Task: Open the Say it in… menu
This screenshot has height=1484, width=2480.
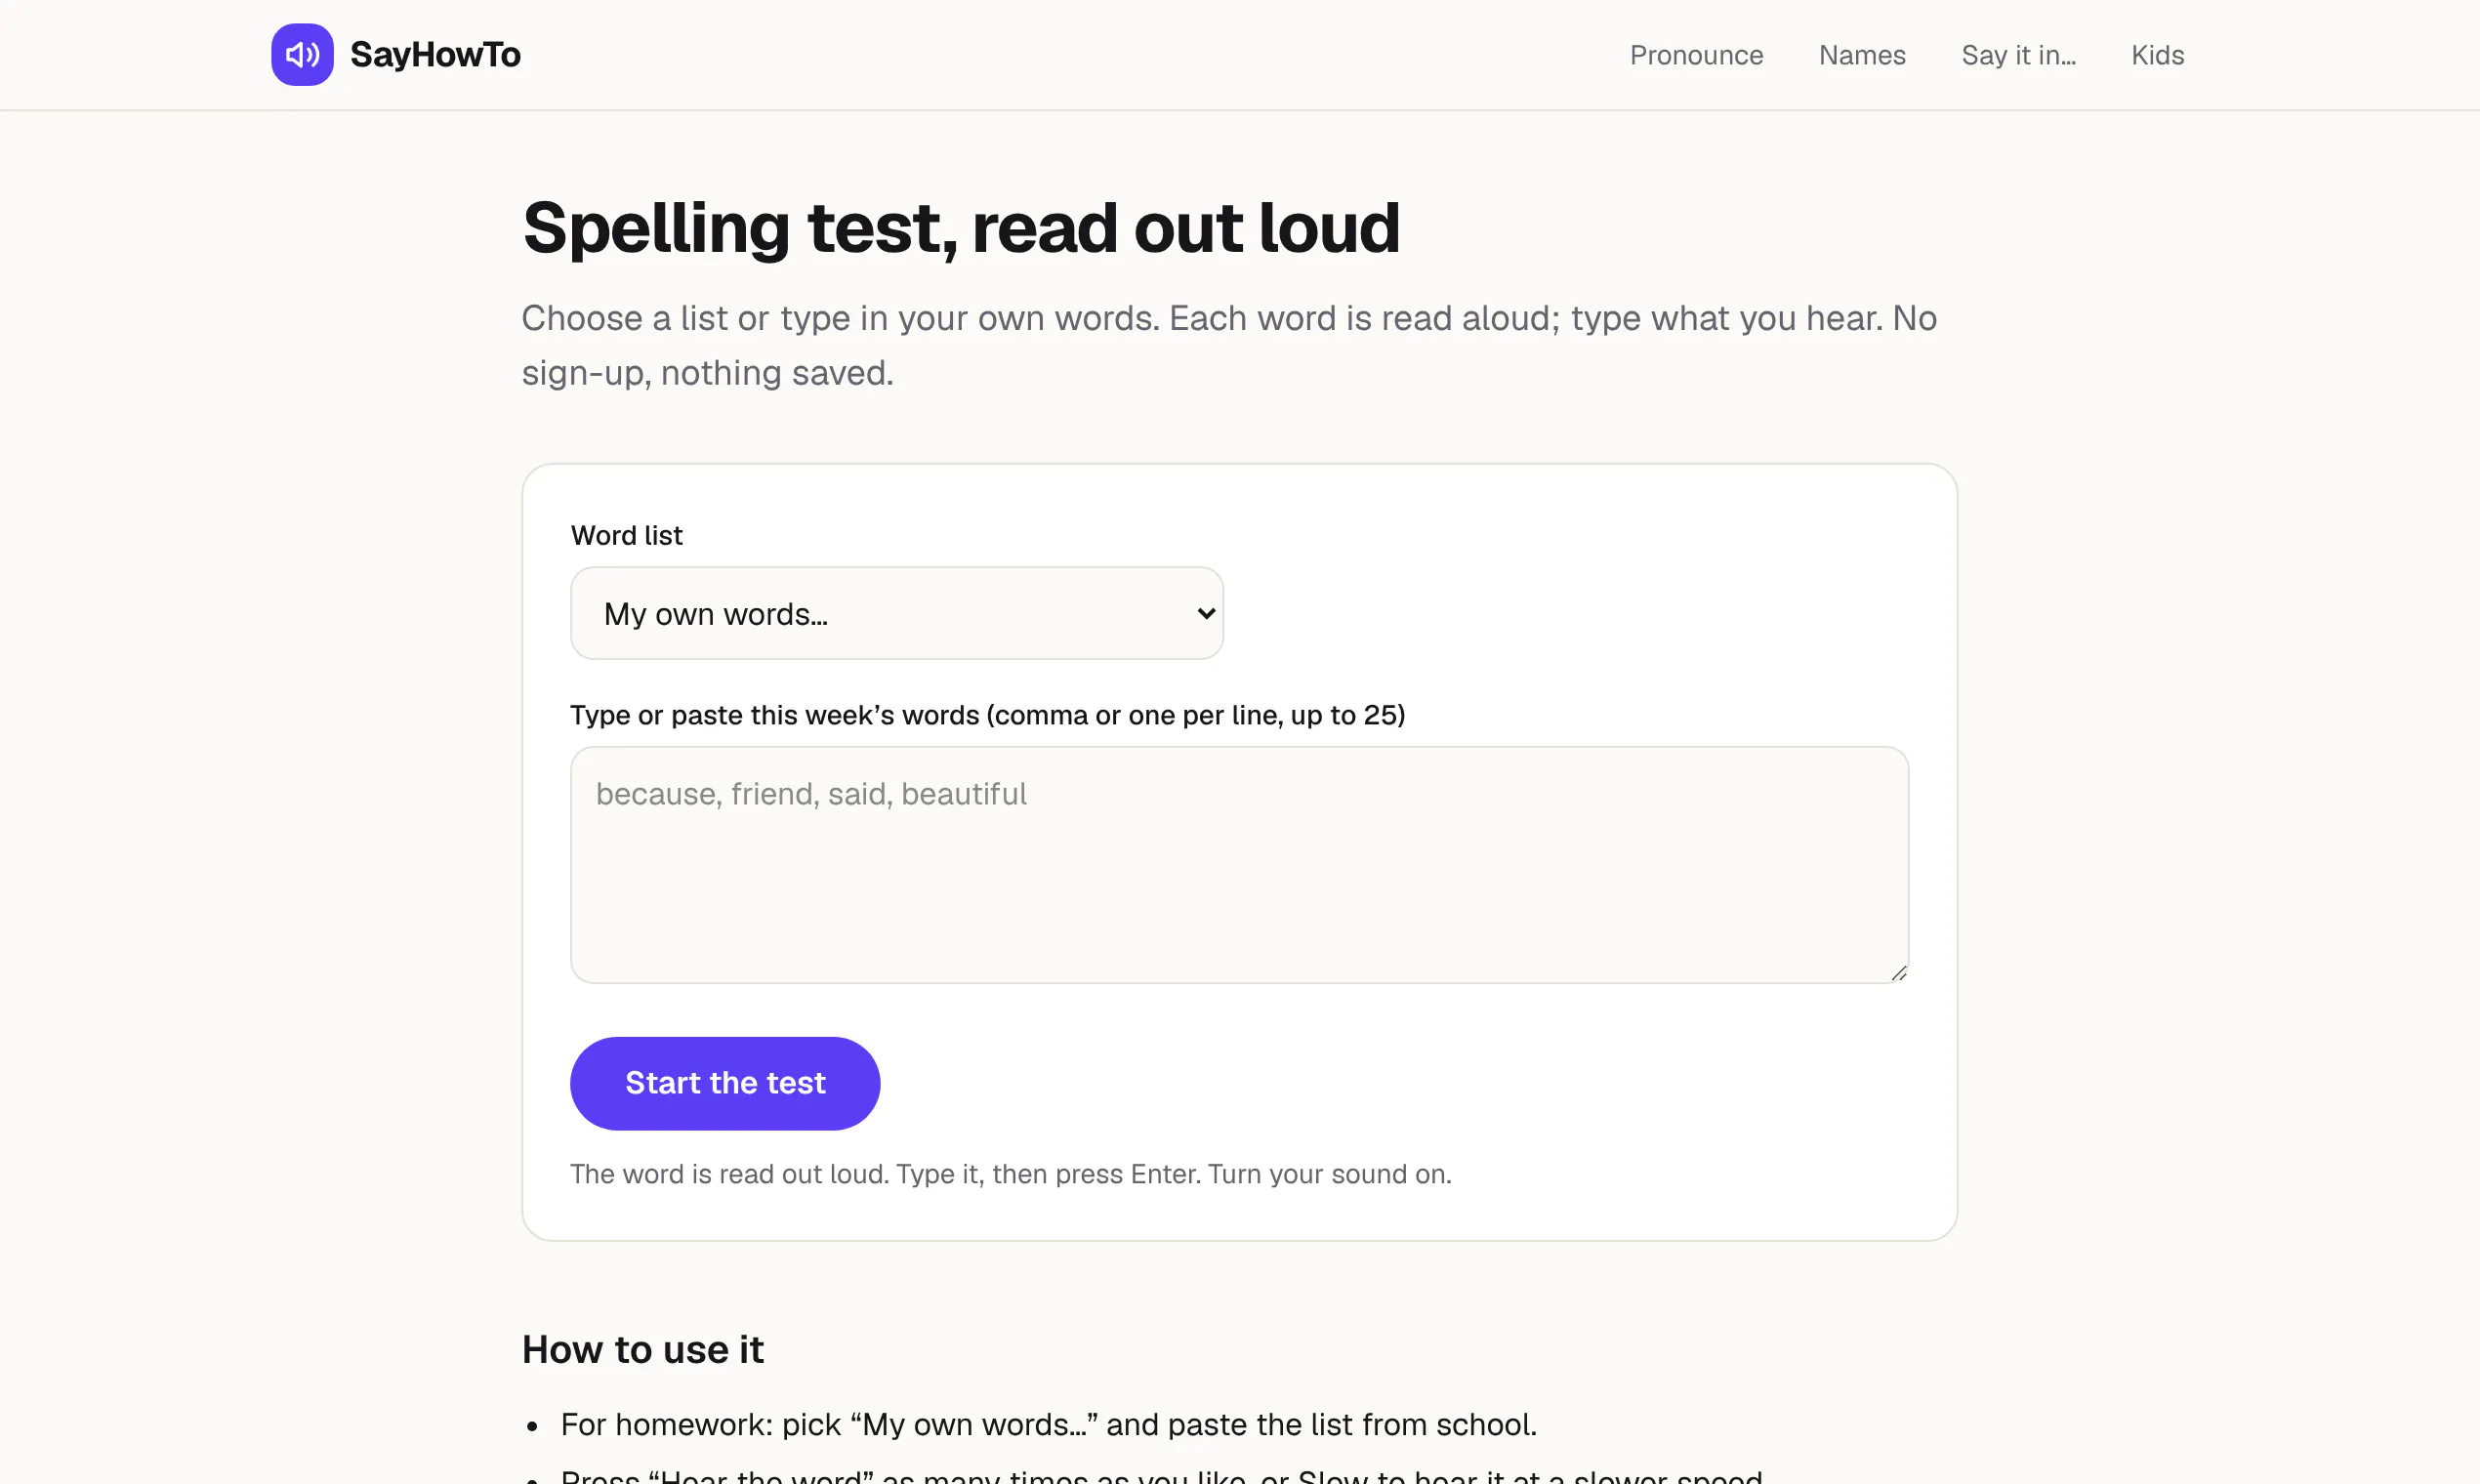Action: tap(2018, 55)
